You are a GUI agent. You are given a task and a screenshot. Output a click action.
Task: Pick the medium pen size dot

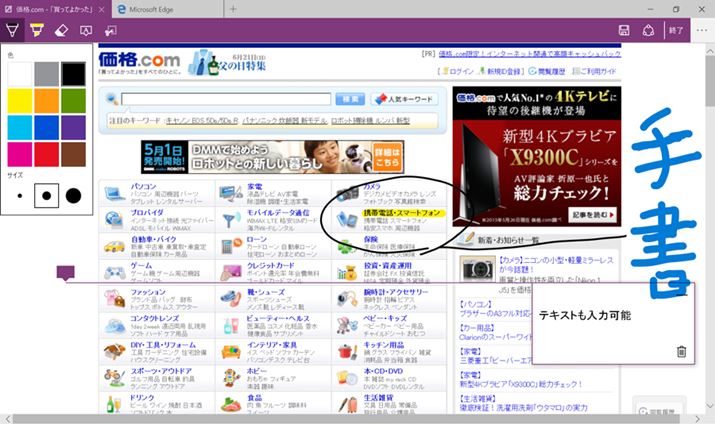pos(45,195)
